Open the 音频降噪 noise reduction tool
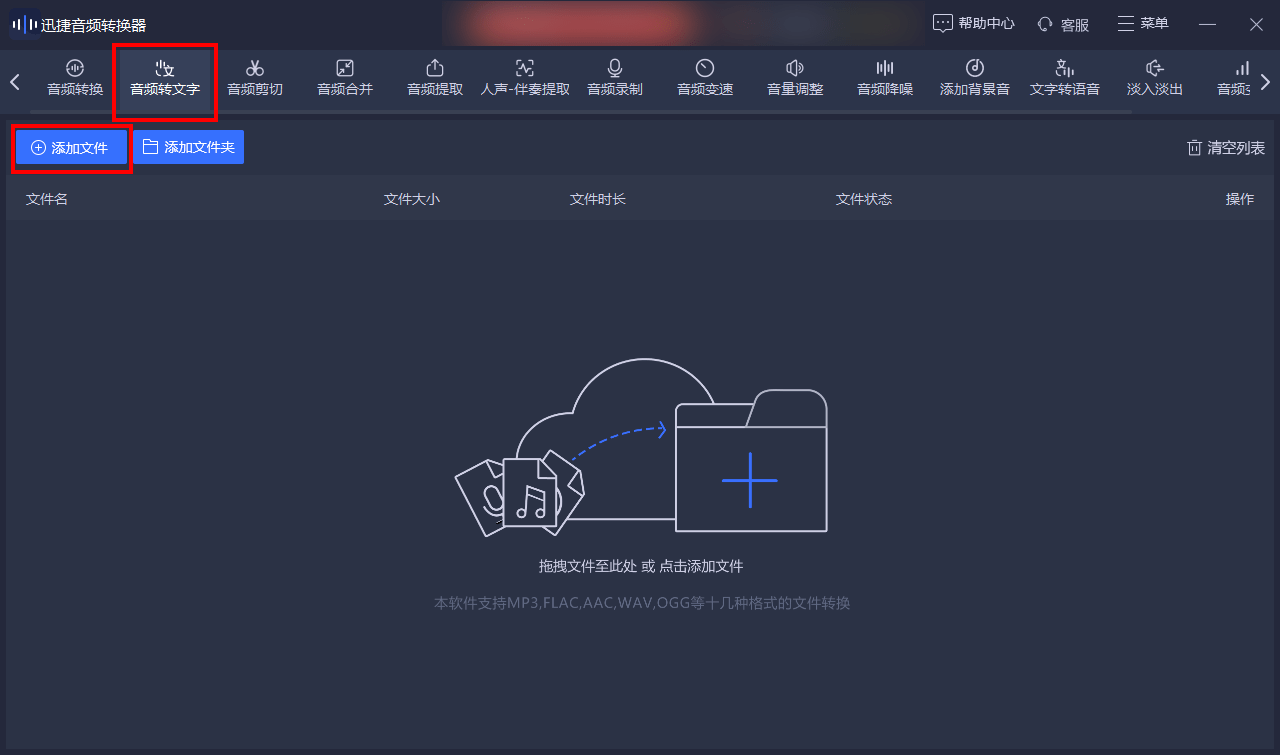The image size is (1280, 755). pyautogui.click(x=885, y=77)
